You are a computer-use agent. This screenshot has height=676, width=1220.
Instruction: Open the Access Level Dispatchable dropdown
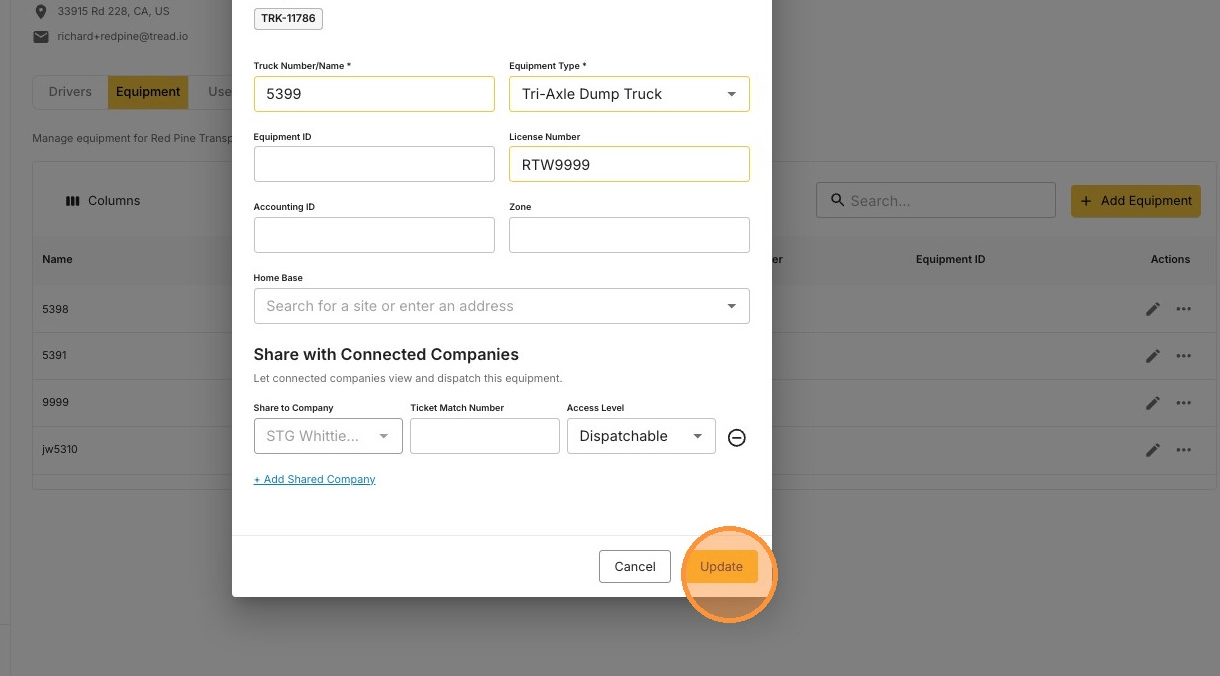641,436
